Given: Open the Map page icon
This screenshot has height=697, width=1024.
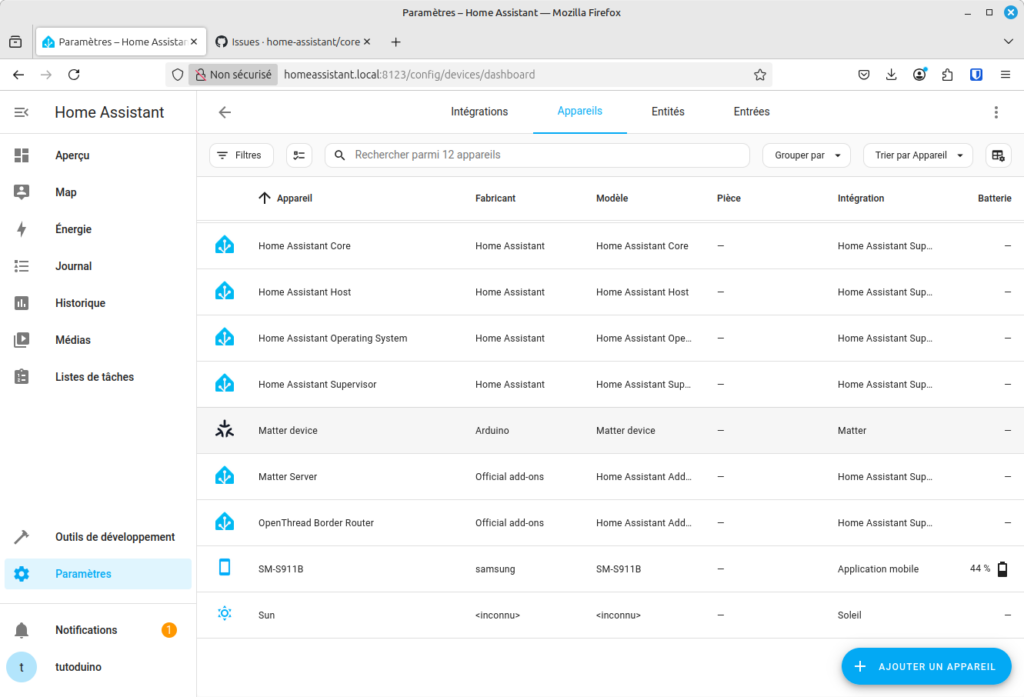Looking at the screenshot, I should pyautogui.click(x=22, y=192).
